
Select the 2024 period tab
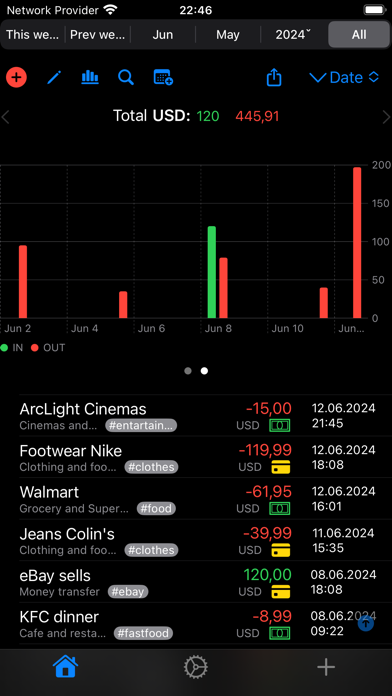coord(293,35)
